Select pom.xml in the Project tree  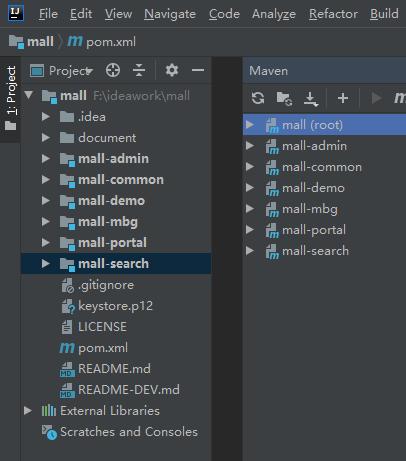pos(116,348)
